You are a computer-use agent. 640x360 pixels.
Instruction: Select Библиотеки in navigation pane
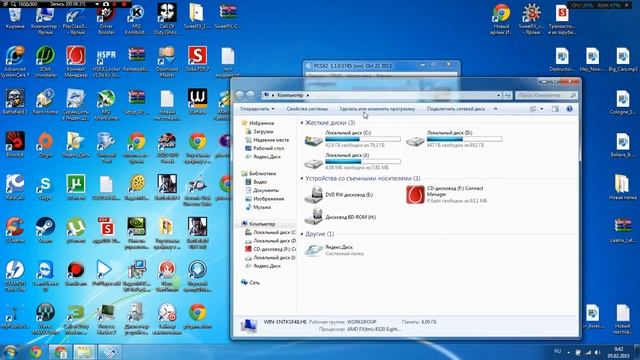pos(259,173)
